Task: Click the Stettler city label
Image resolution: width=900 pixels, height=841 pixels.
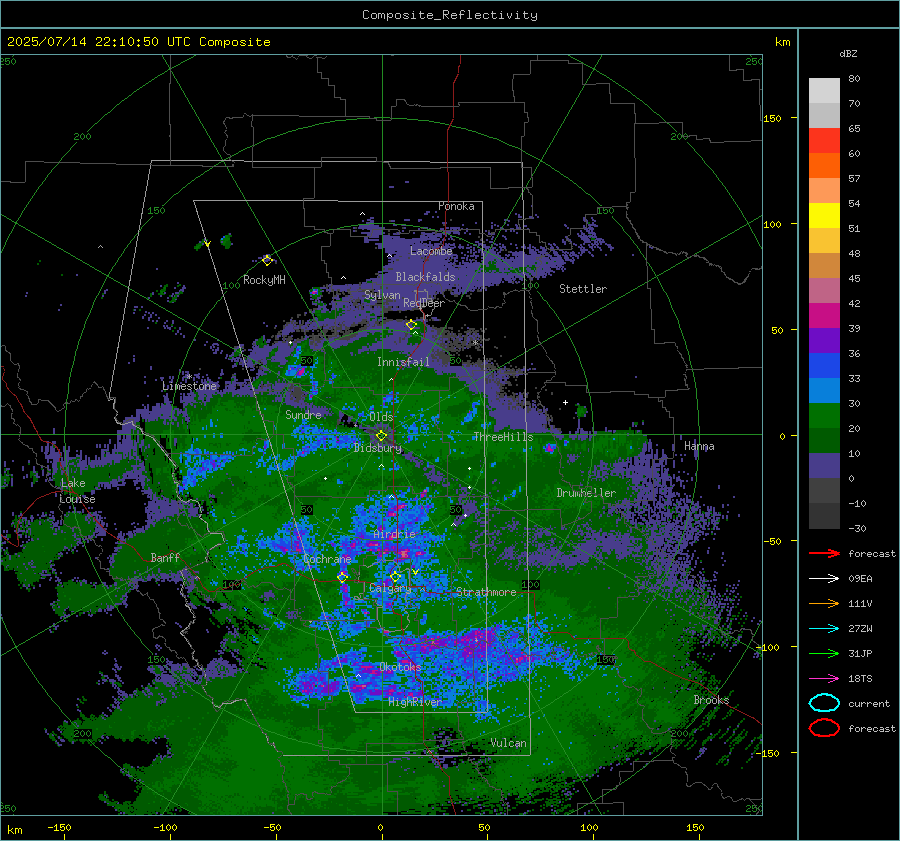Action: [583, 289]
